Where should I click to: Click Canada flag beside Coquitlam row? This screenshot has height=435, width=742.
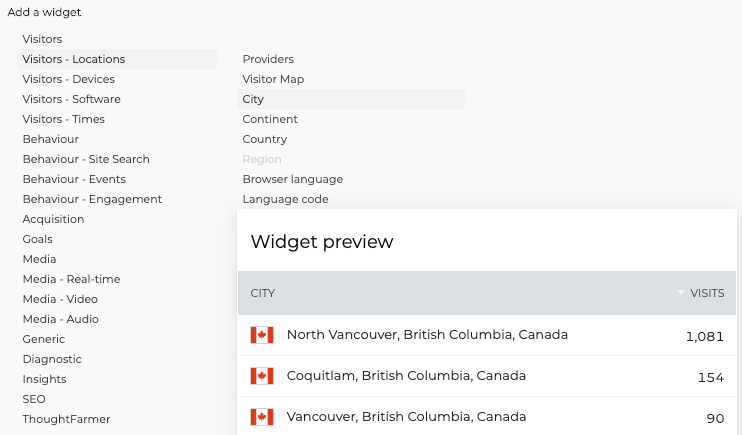pos(262,376)
